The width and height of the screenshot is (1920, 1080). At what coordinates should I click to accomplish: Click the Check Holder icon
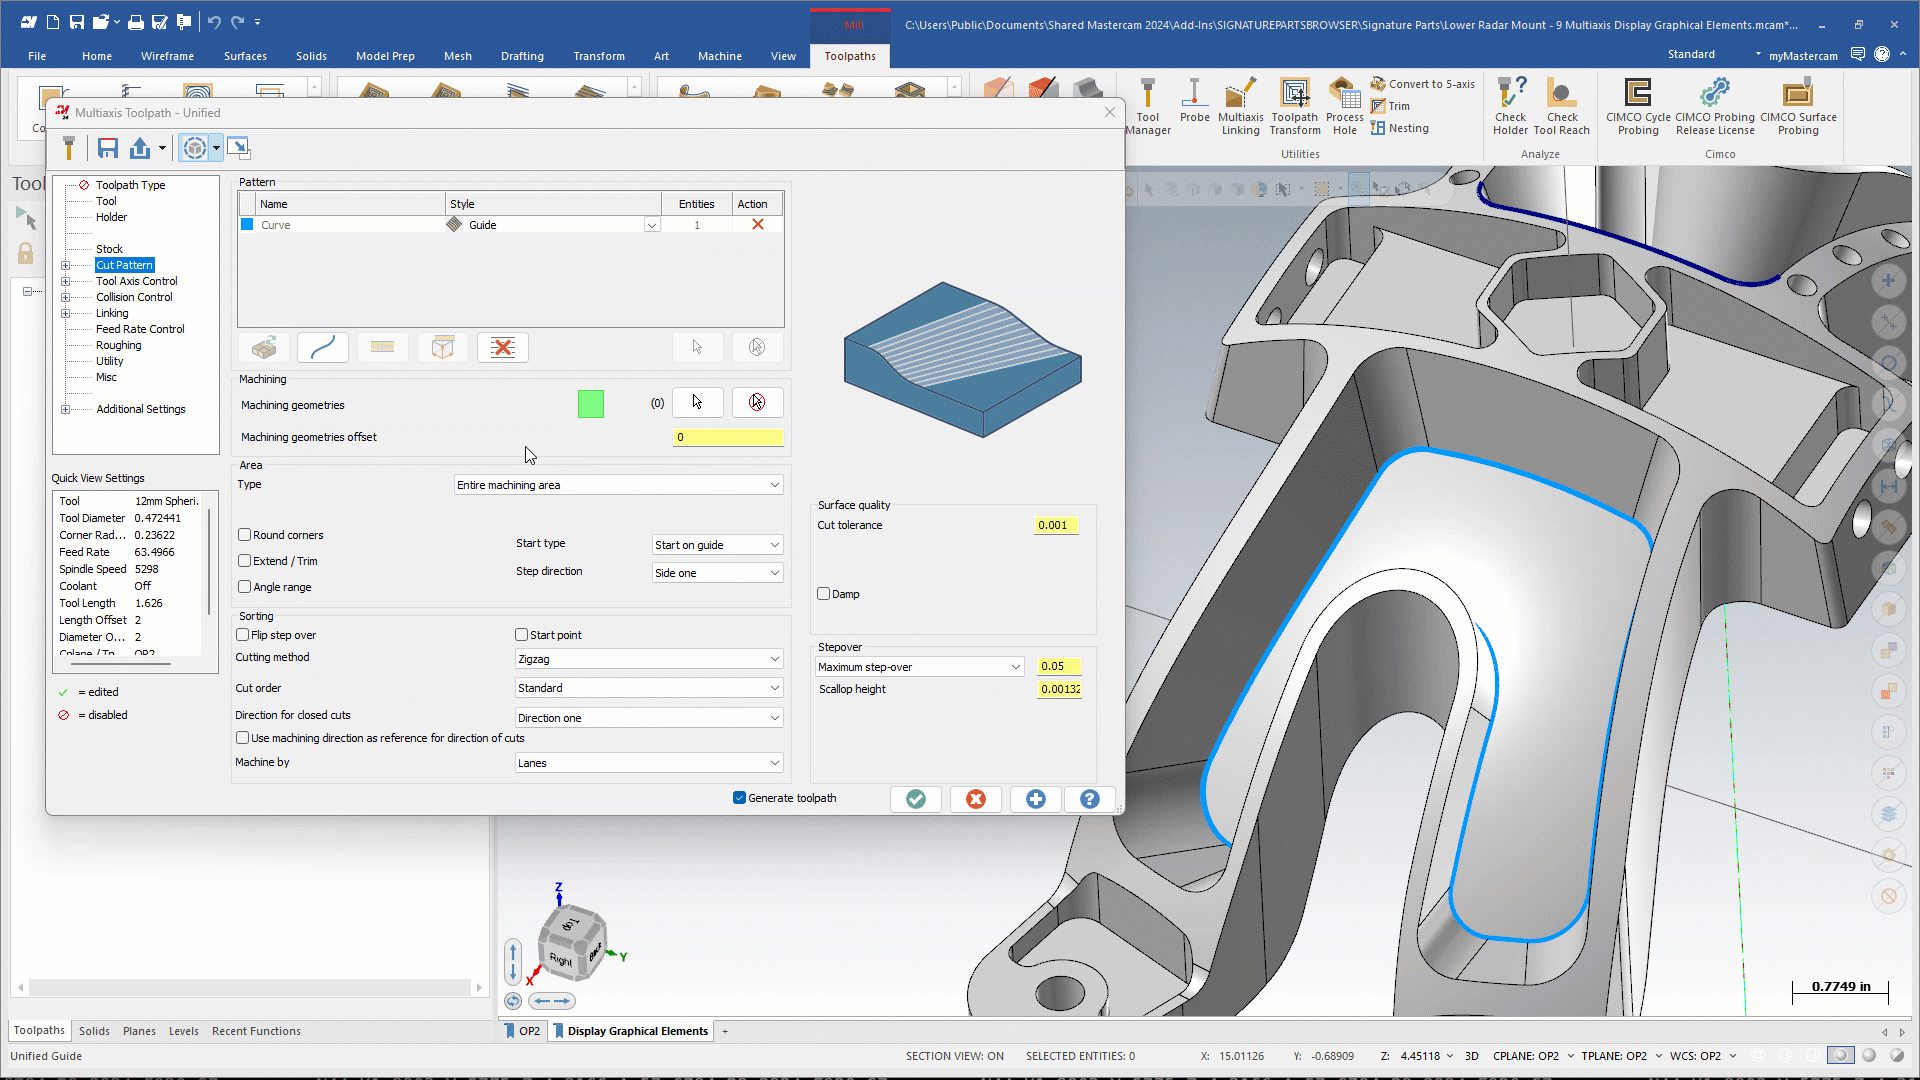coord(1510,105)
